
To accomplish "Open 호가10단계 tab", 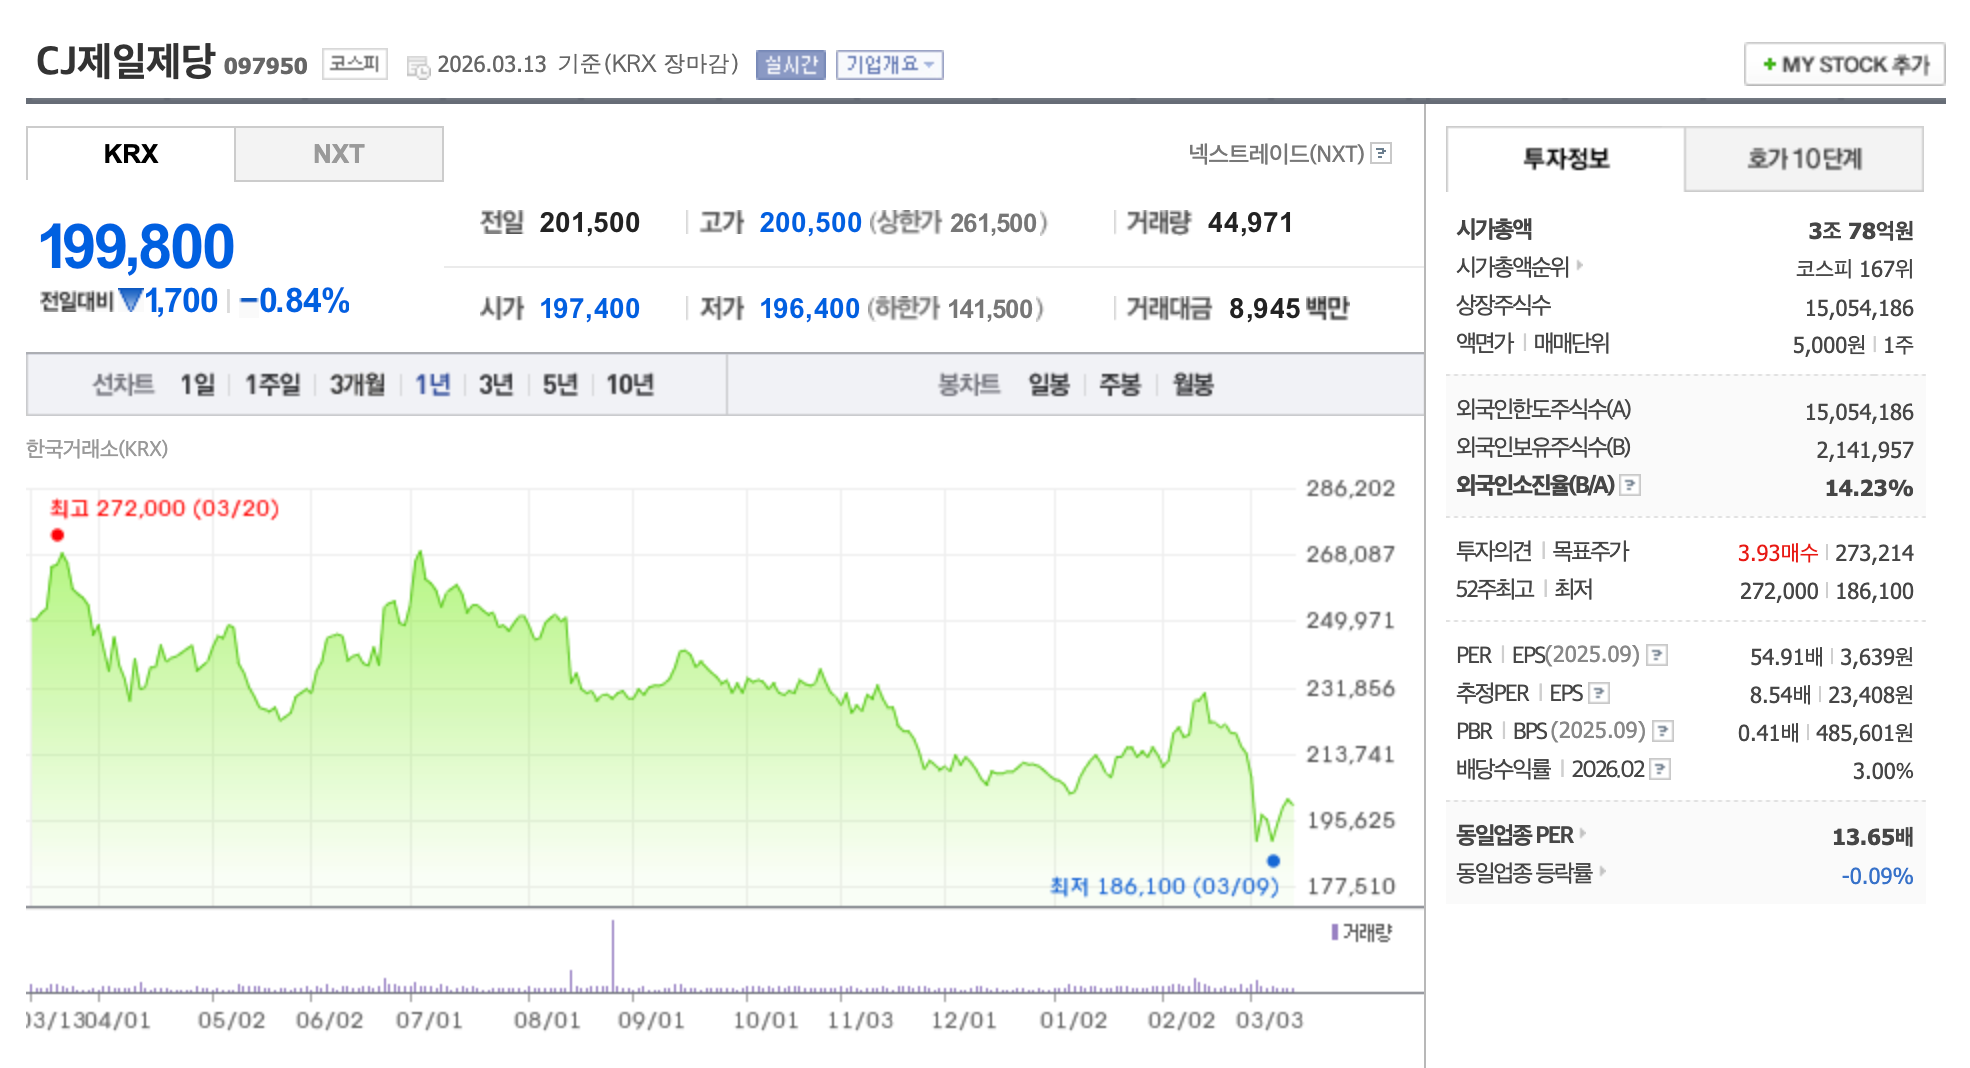I will (1804, 159).
